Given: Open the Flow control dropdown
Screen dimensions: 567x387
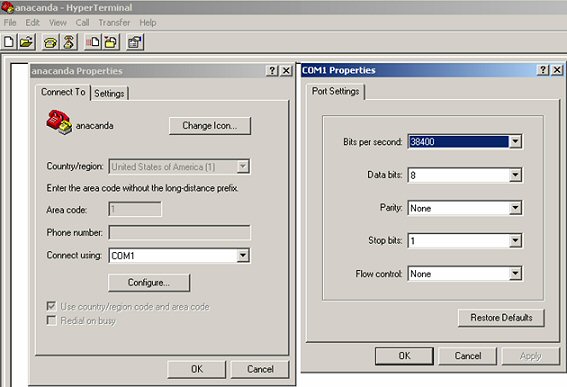Looking at the screenshot, I should (515, 273).
